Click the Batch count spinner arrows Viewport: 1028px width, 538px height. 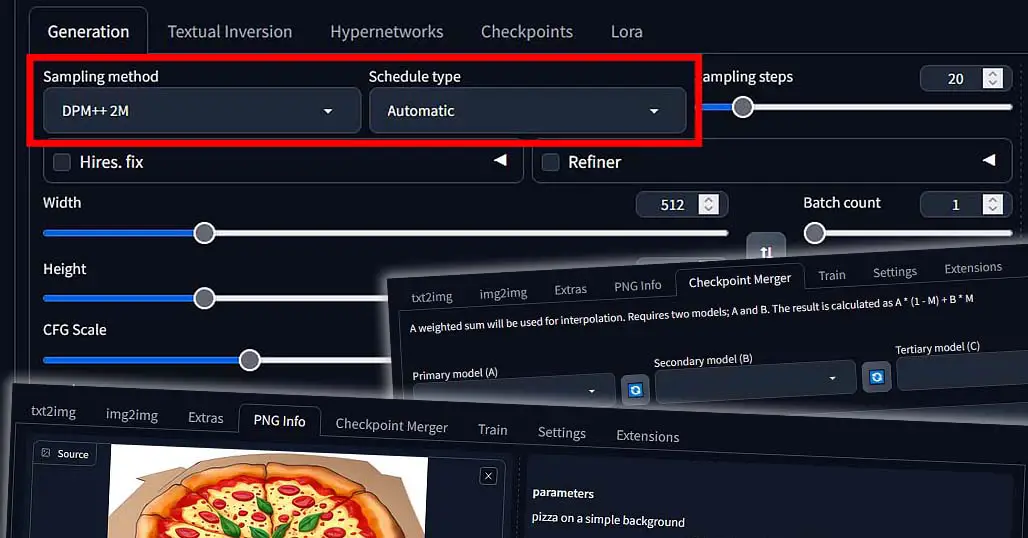993,204
